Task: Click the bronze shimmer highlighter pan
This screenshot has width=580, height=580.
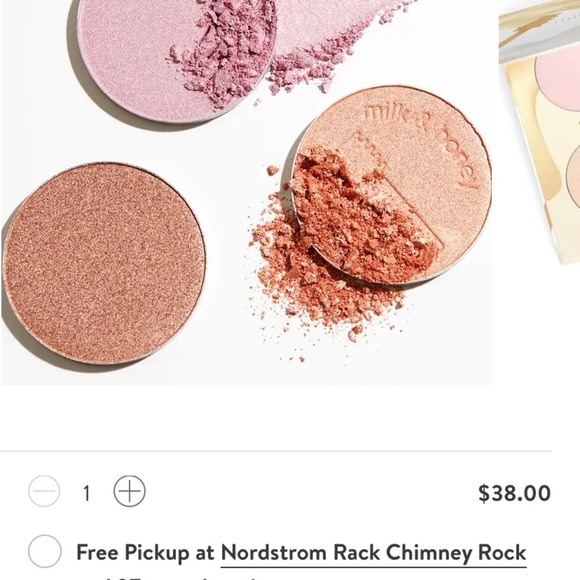Action: [104, 263]
